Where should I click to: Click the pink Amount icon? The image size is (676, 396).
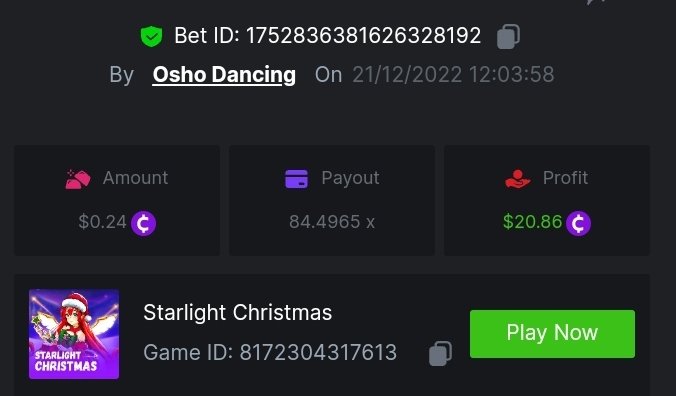click(x=78, y=179)
